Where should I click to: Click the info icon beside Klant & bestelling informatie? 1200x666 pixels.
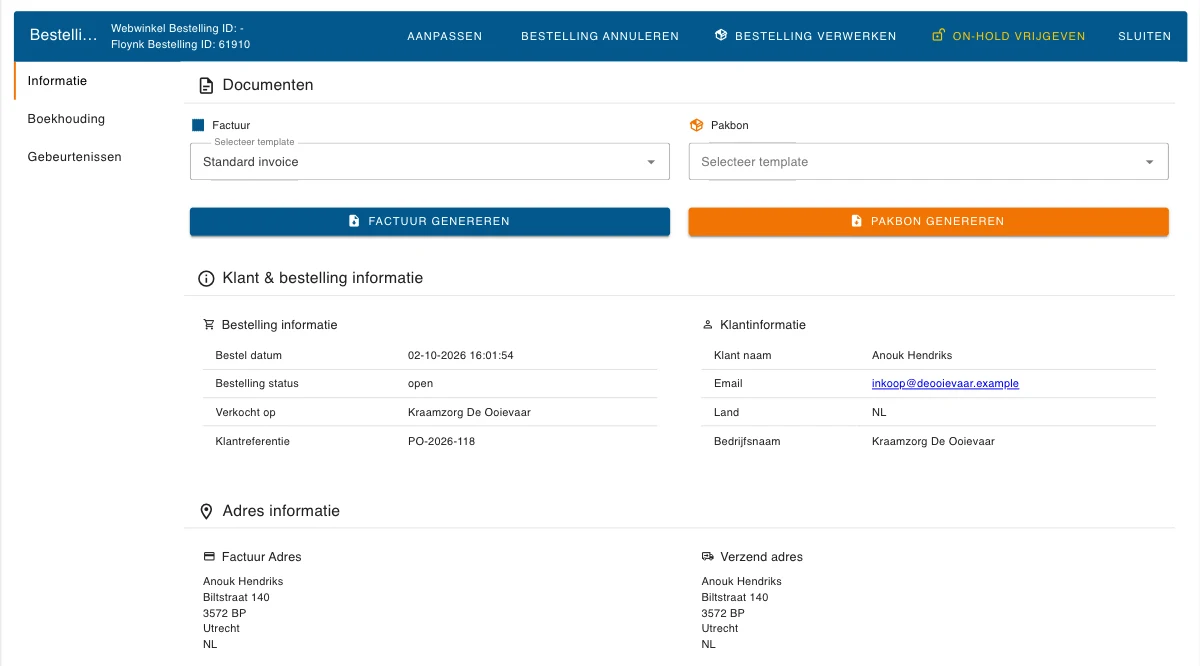pyautogui.click(x=206, y=279)
